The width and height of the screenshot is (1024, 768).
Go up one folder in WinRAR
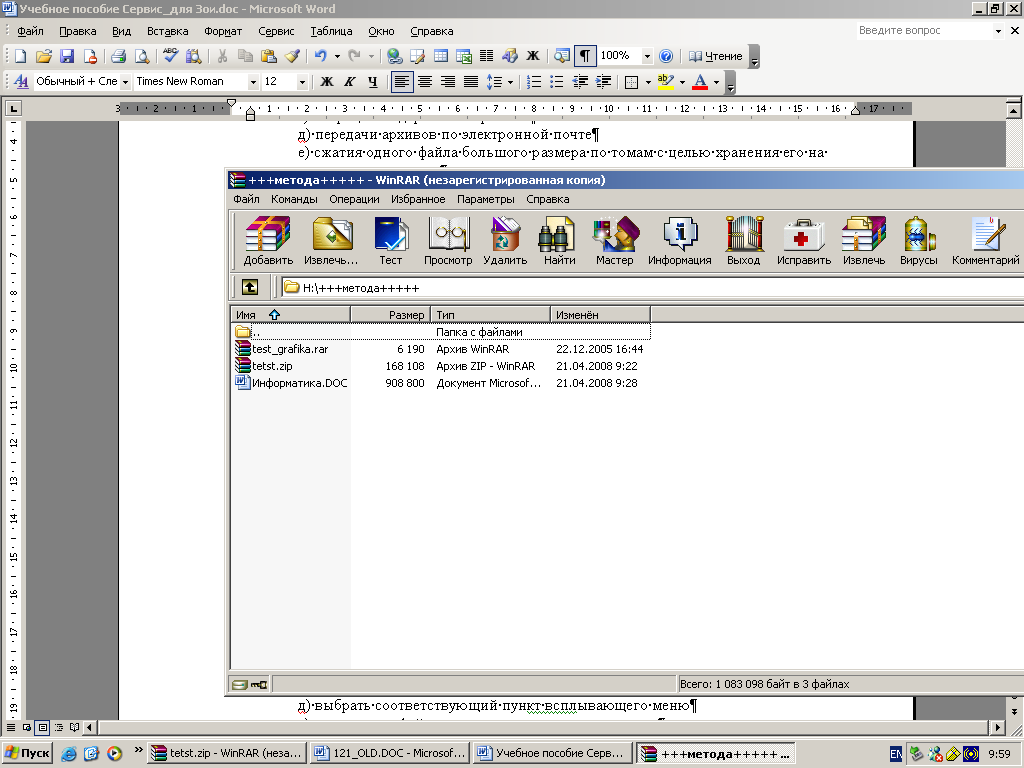pos(250,287)
